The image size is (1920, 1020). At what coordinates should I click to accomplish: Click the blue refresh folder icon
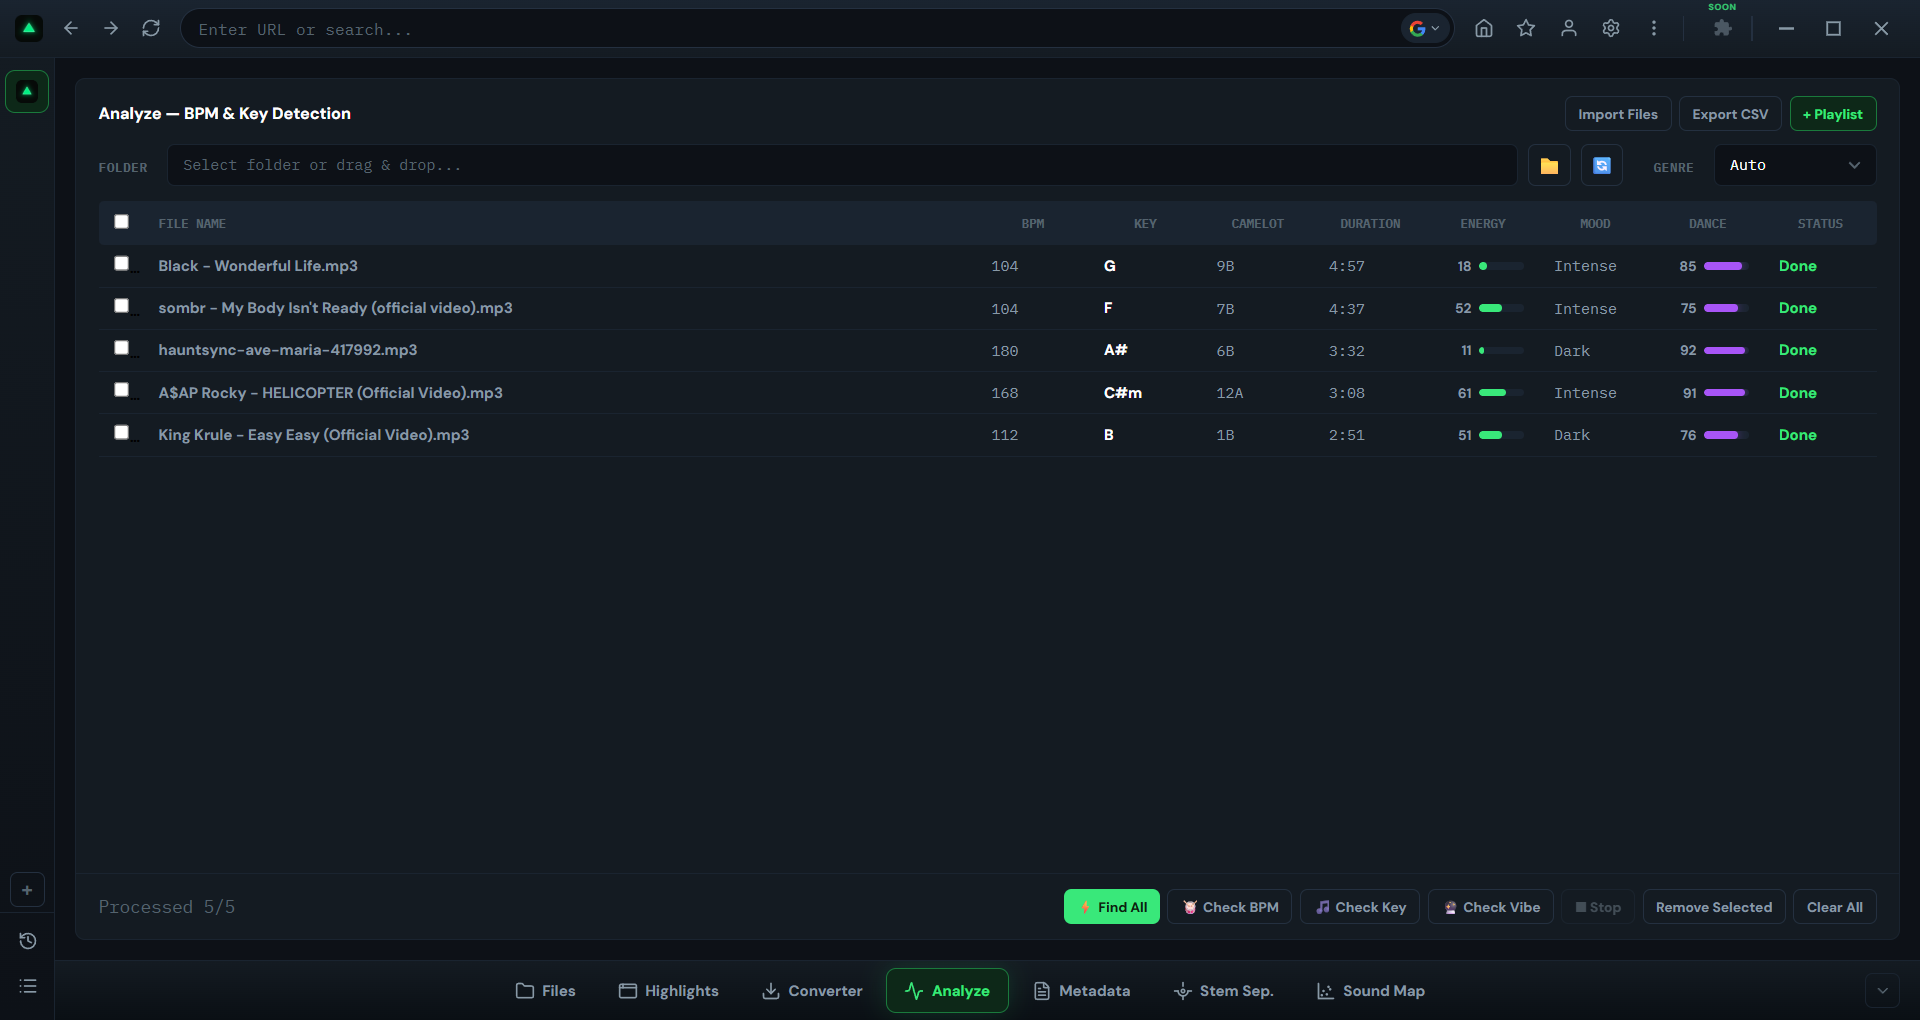[1602, 165]
